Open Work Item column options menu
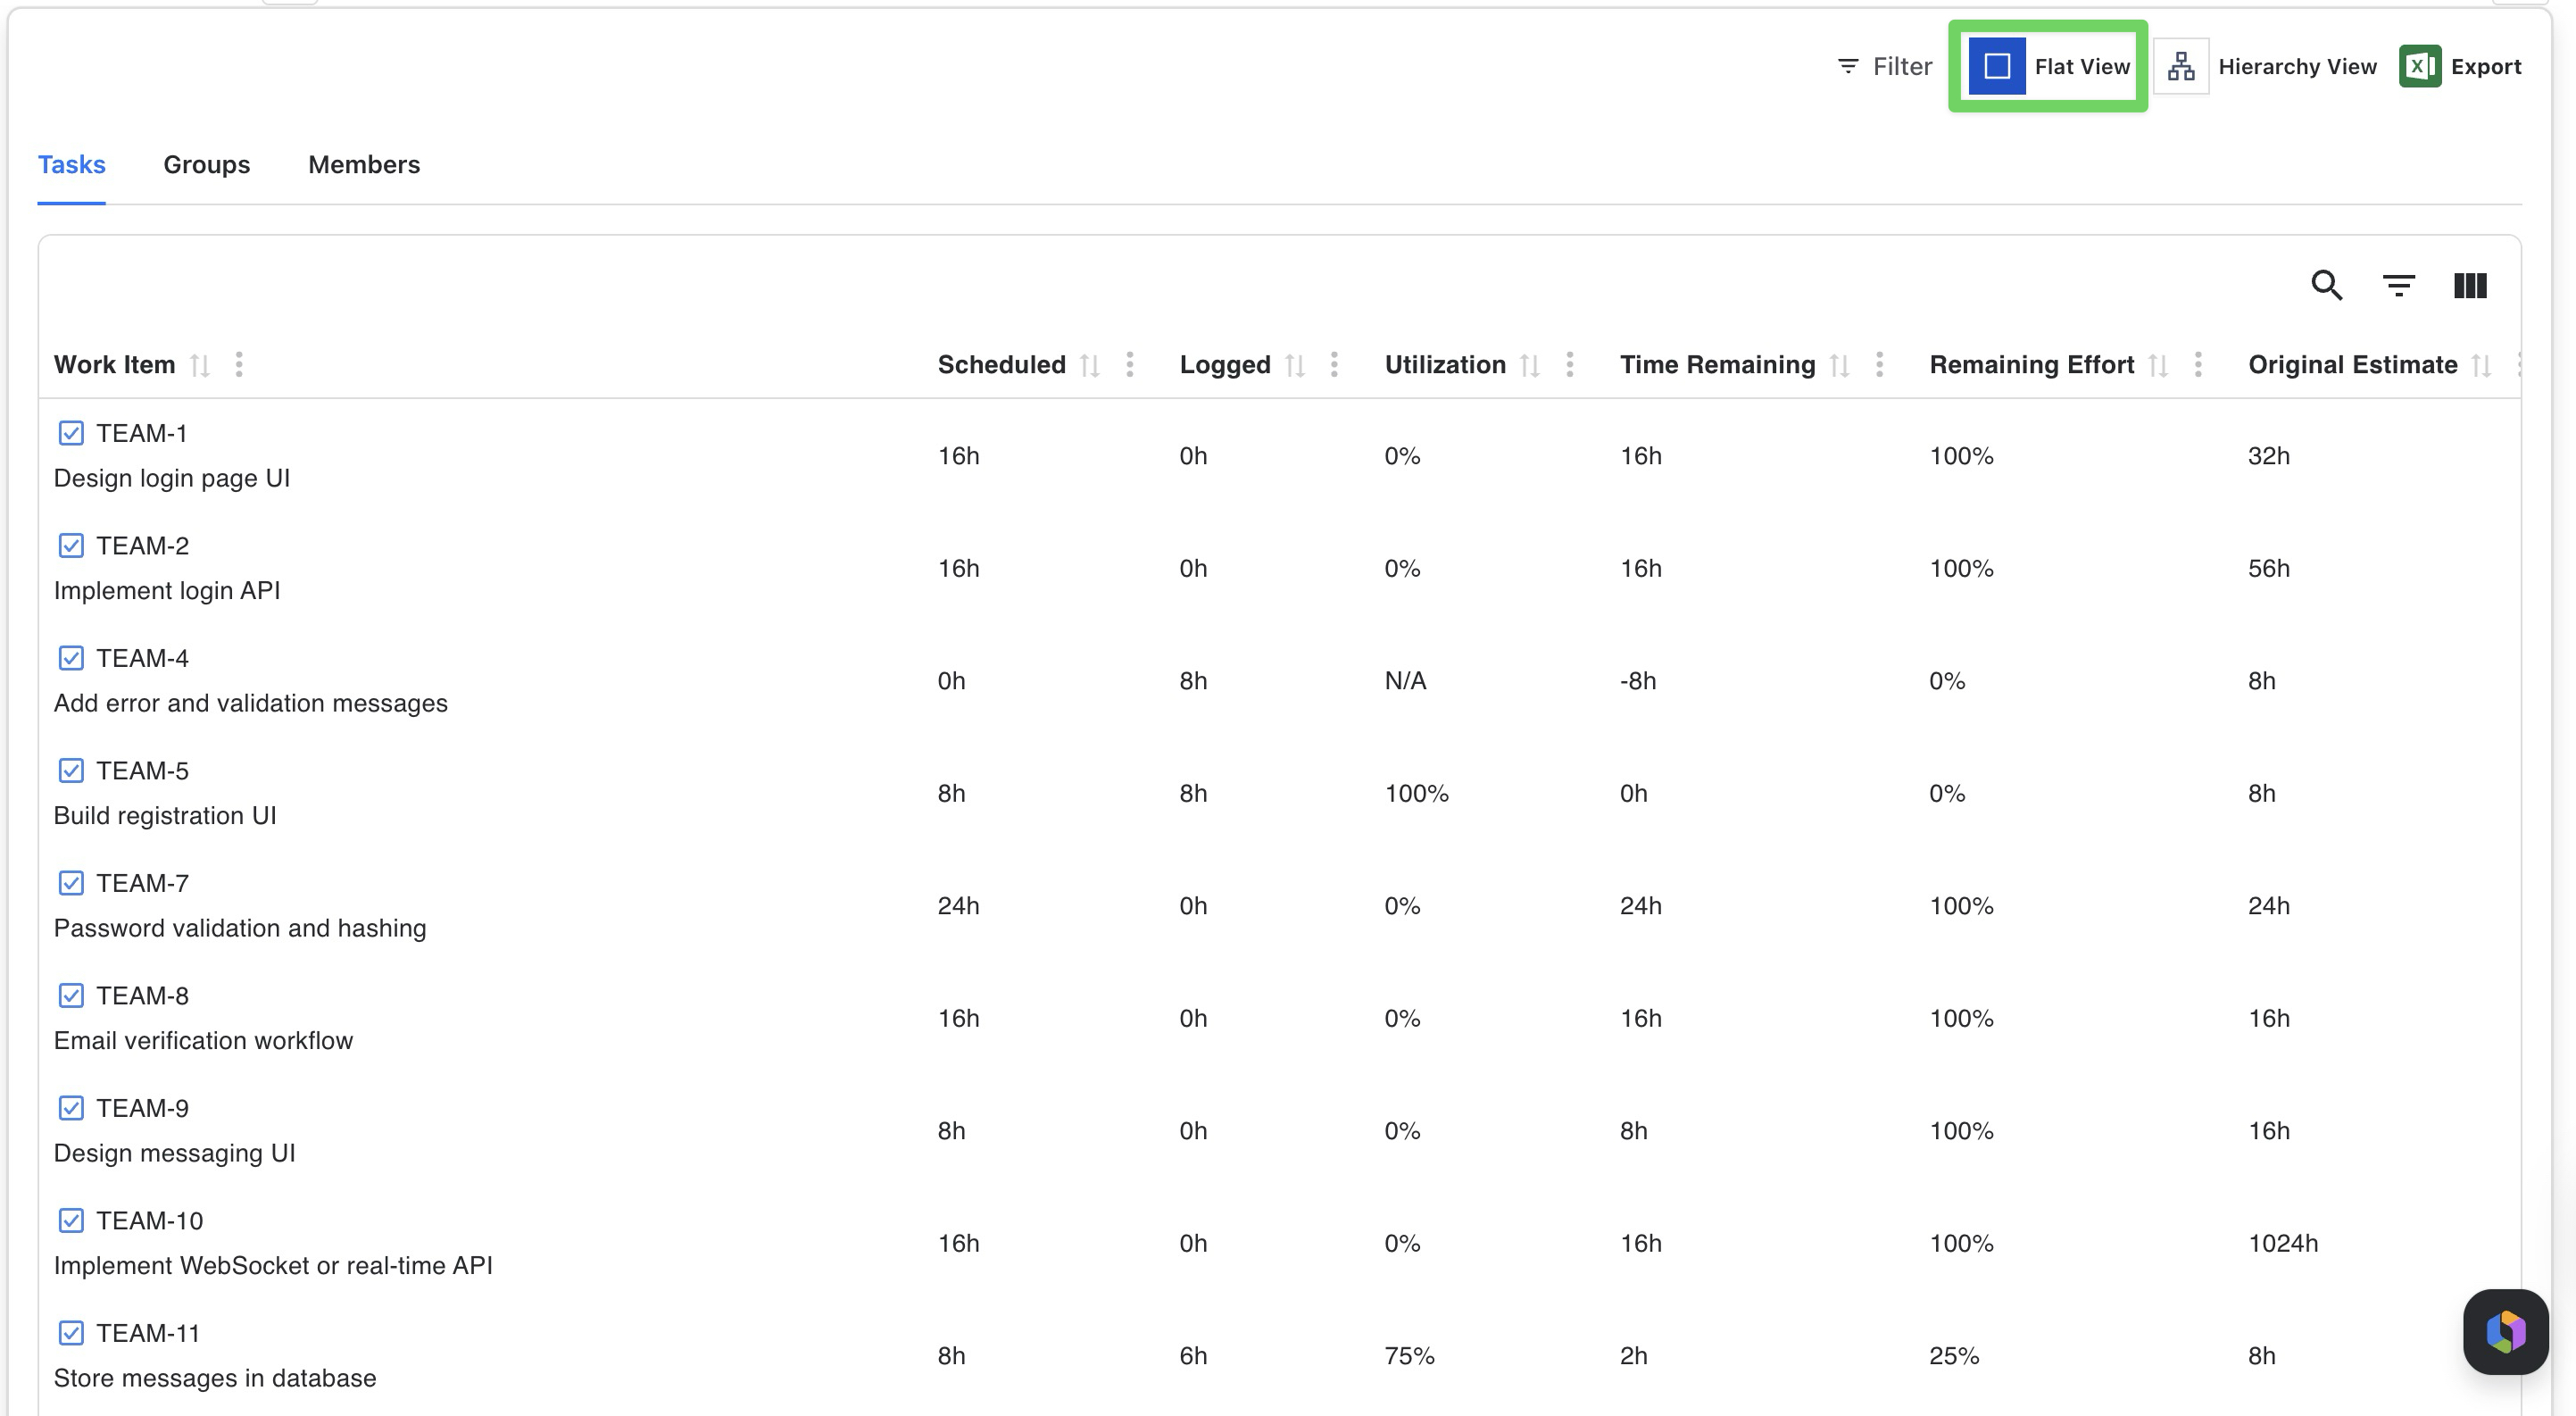 click(239, 364)
